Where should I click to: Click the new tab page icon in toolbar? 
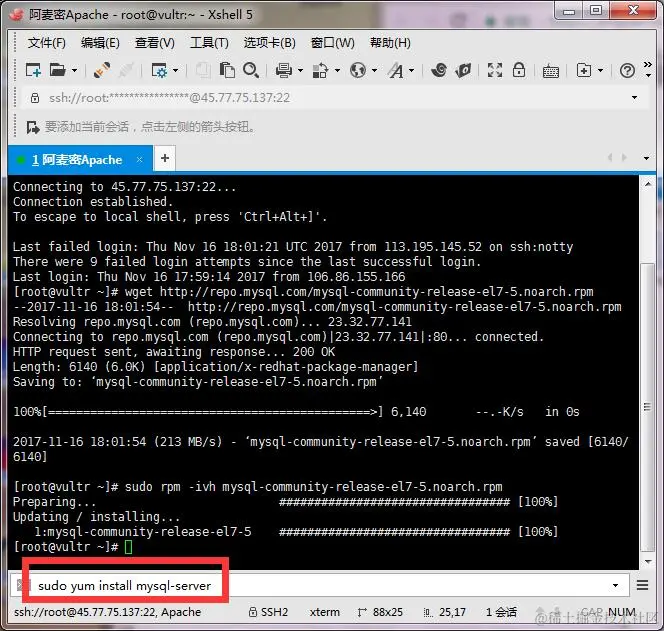pos(584,70)
